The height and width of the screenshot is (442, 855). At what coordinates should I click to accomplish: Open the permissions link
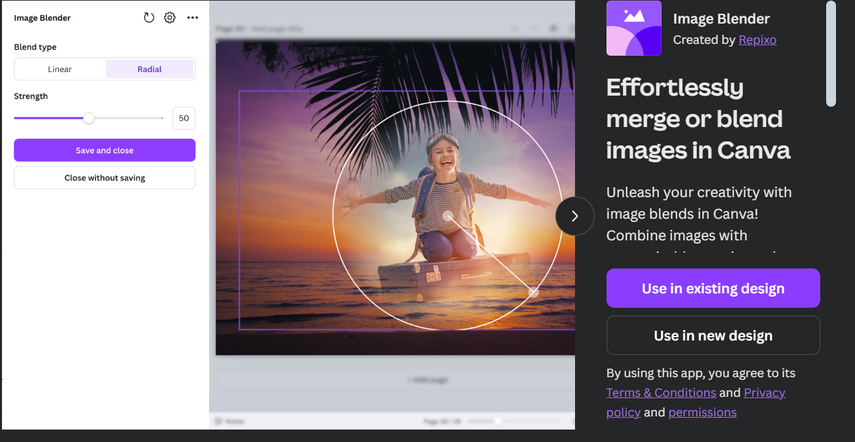[702, 413]
